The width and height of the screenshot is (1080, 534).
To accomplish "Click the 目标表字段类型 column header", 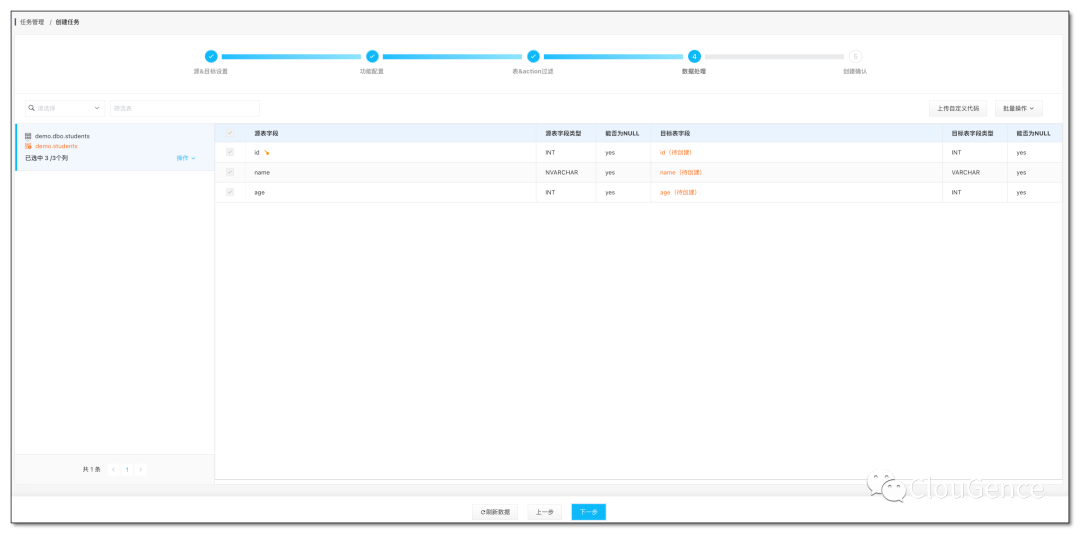I will click(x=971, y=133).
